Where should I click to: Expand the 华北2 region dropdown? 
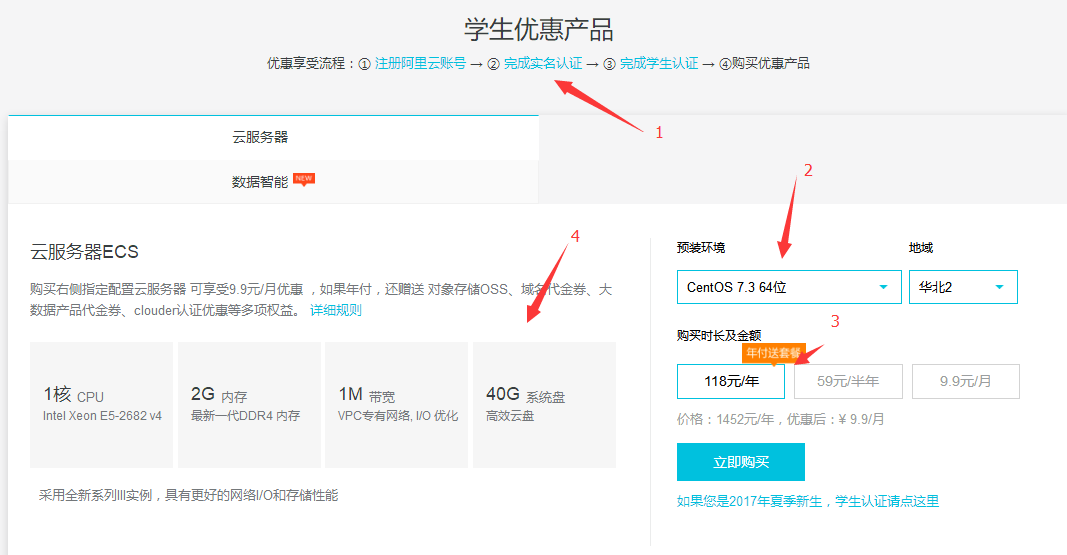point(963,287)
